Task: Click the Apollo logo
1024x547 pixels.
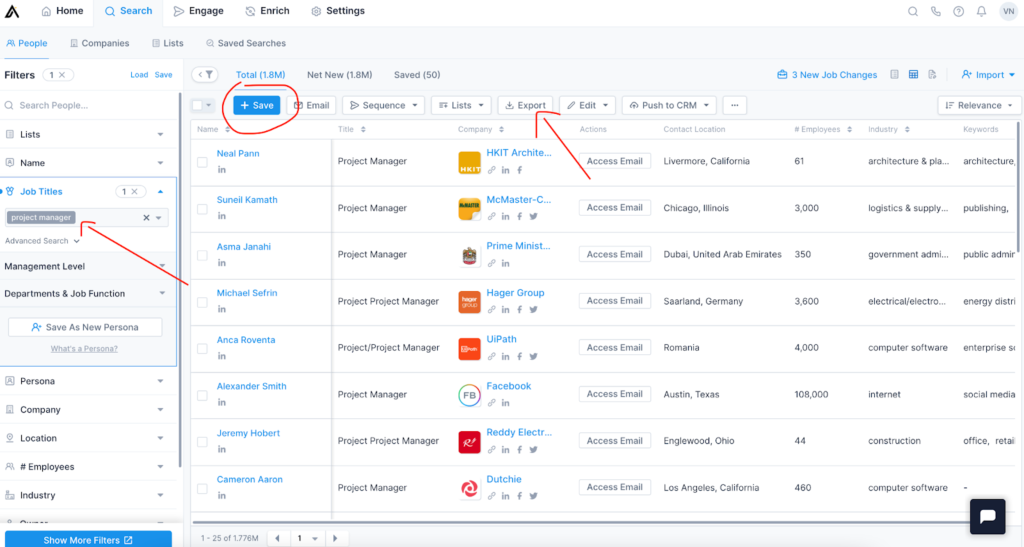Action: [12, 11]
